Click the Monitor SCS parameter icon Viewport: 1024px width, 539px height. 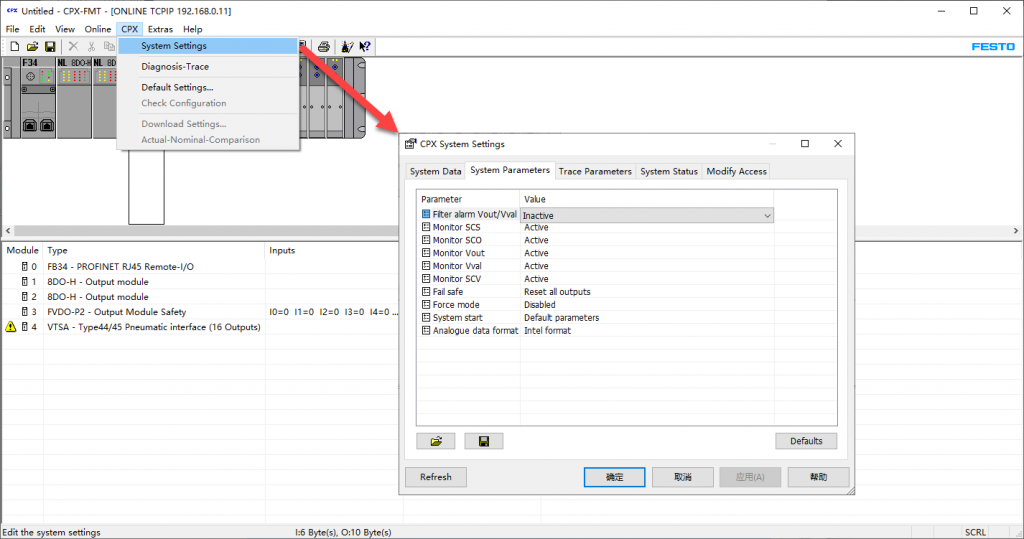click(x=426, y=227)
